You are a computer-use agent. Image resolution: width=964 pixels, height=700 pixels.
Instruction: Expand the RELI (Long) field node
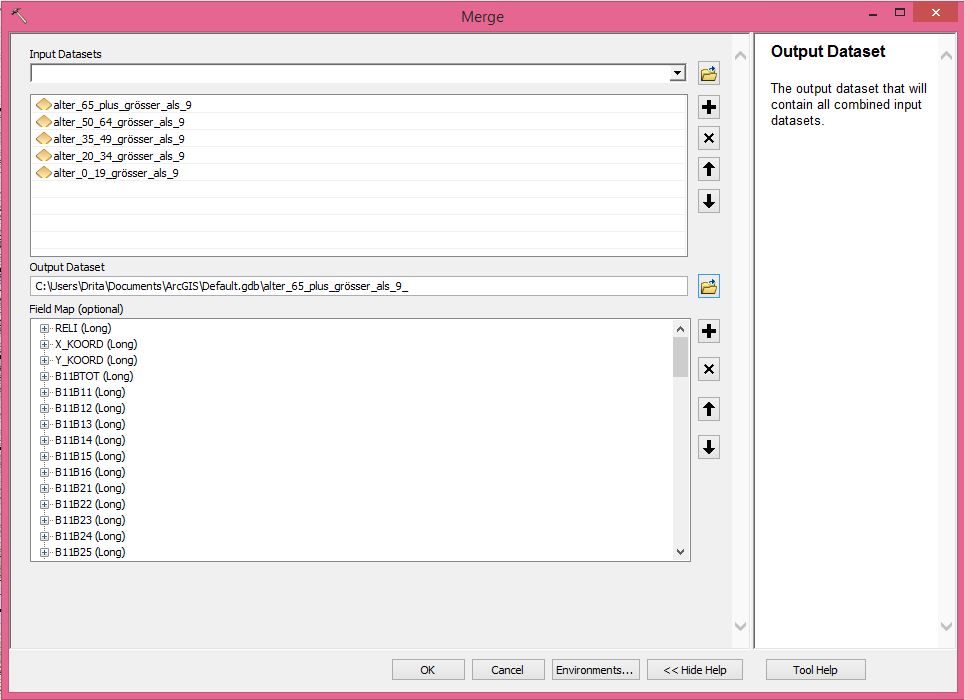click(x=45, y=328)
